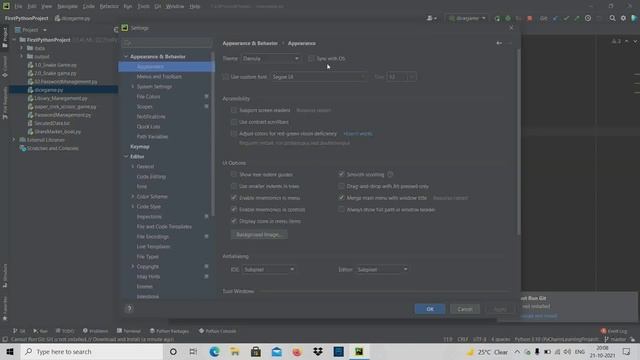
Task: Uncheck Smooth scrolling checkbox
Action: tap(341, 174)
